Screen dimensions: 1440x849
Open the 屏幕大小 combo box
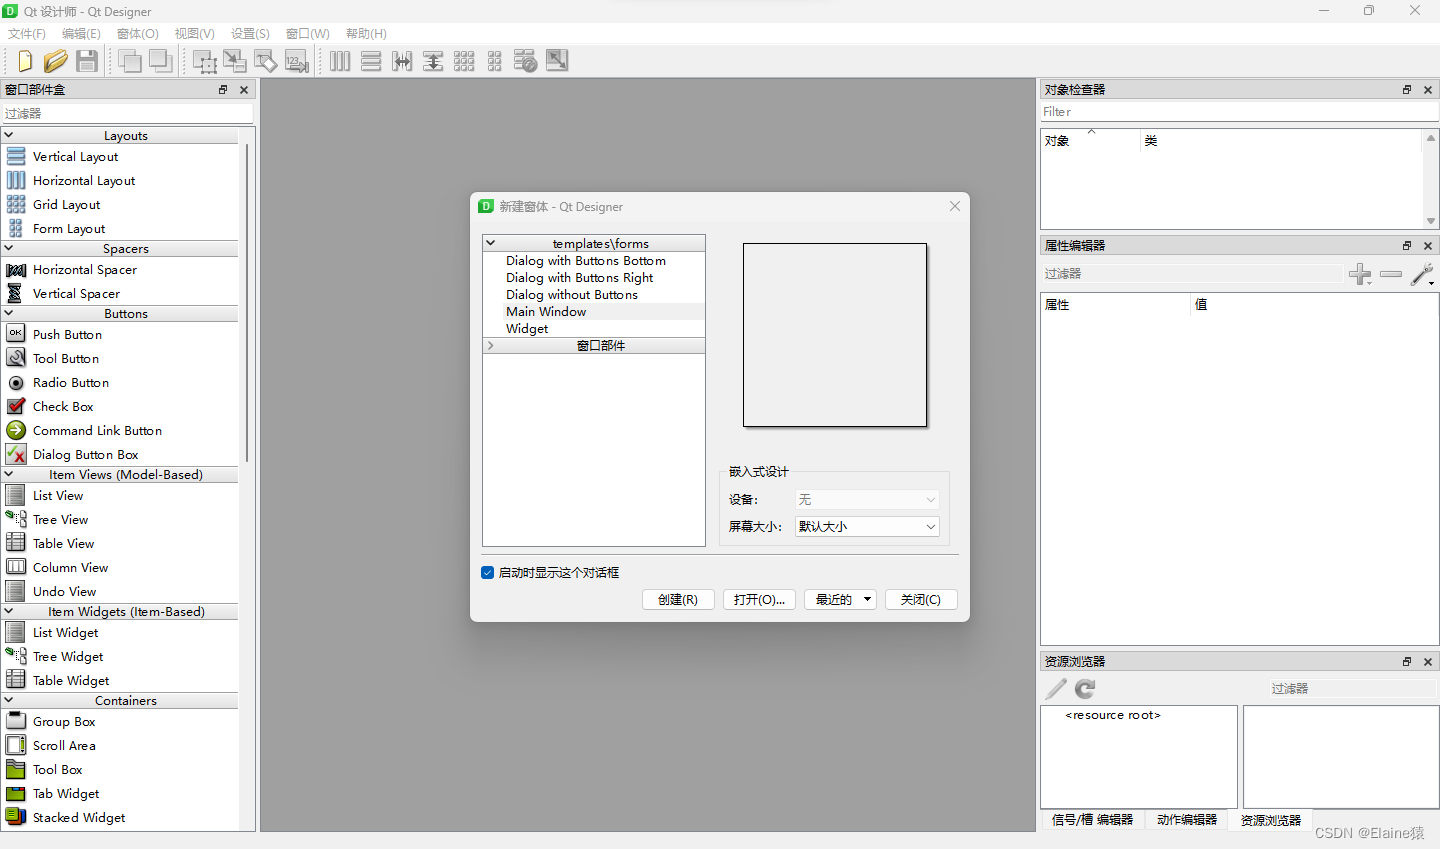(x=867, y=526)
